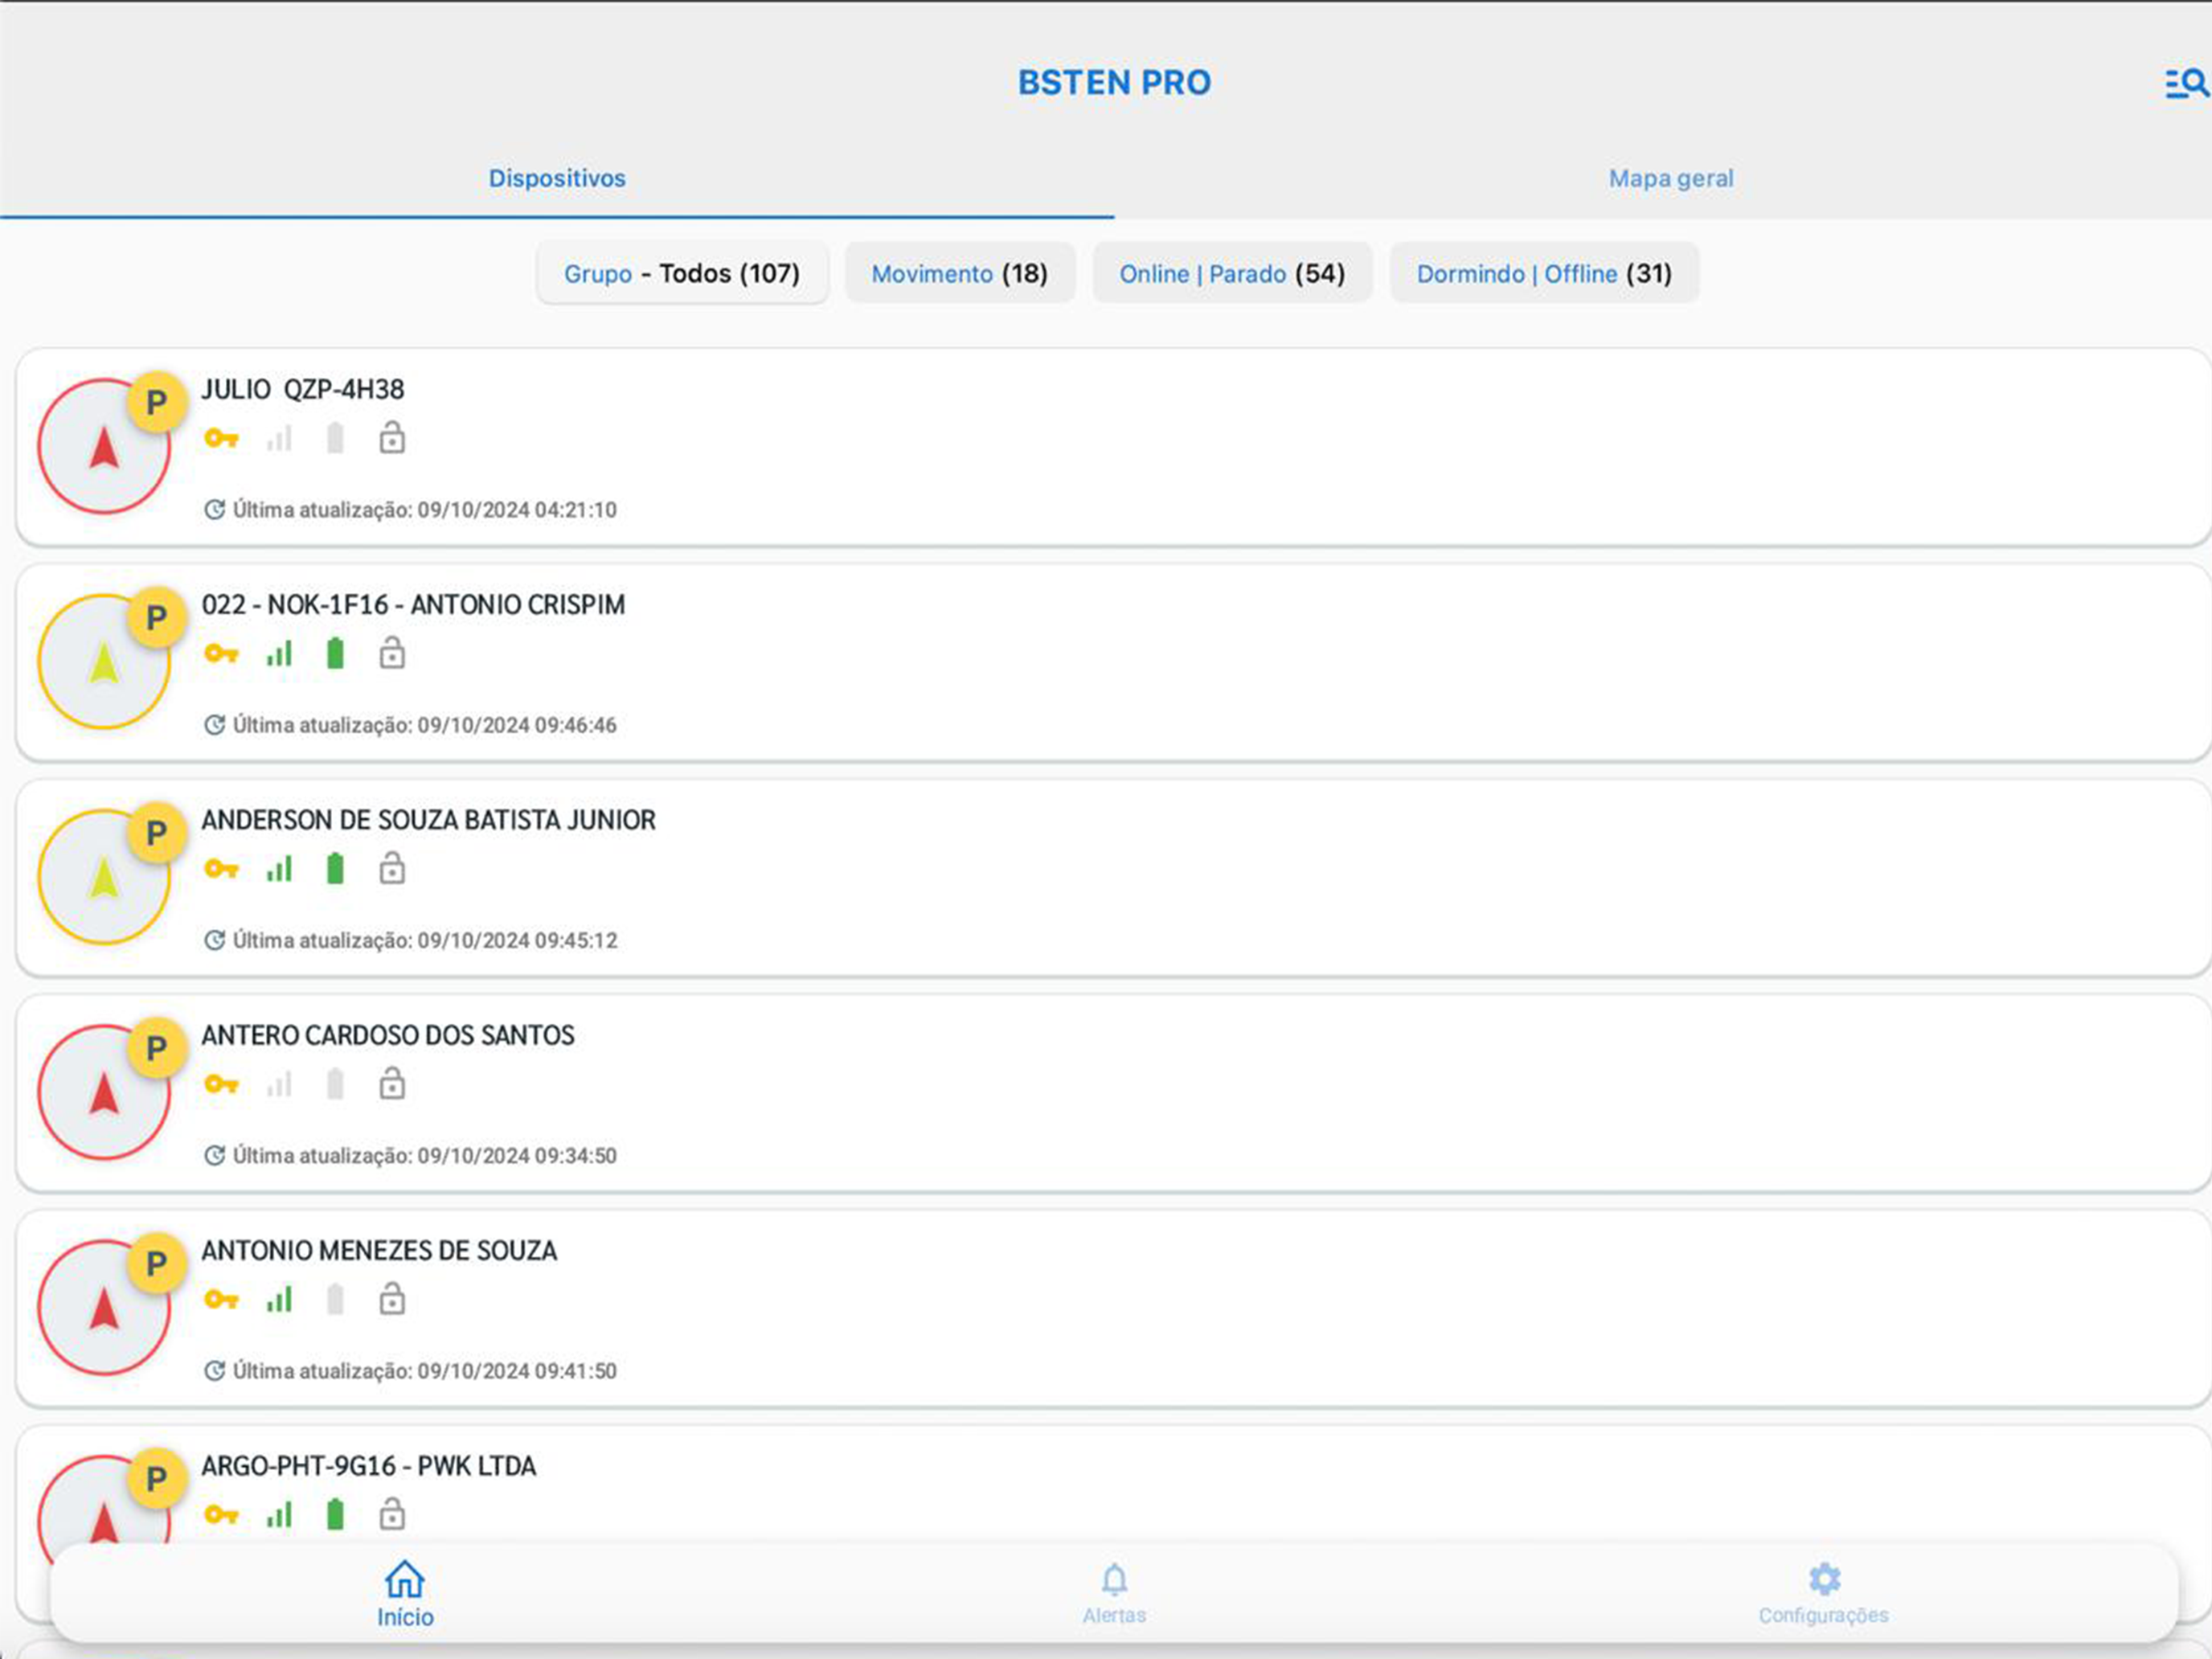Open device JULIO QZP-4H38
This screenshot has width=2212, height=1659.
[1113, 447]
